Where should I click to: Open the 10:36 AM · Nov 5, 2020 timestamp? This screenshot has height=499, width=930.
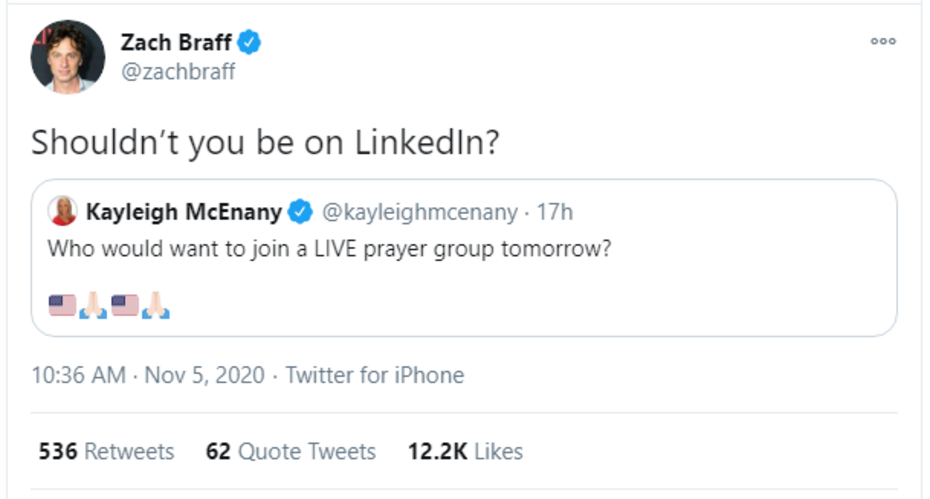click(x=148, y=376)
